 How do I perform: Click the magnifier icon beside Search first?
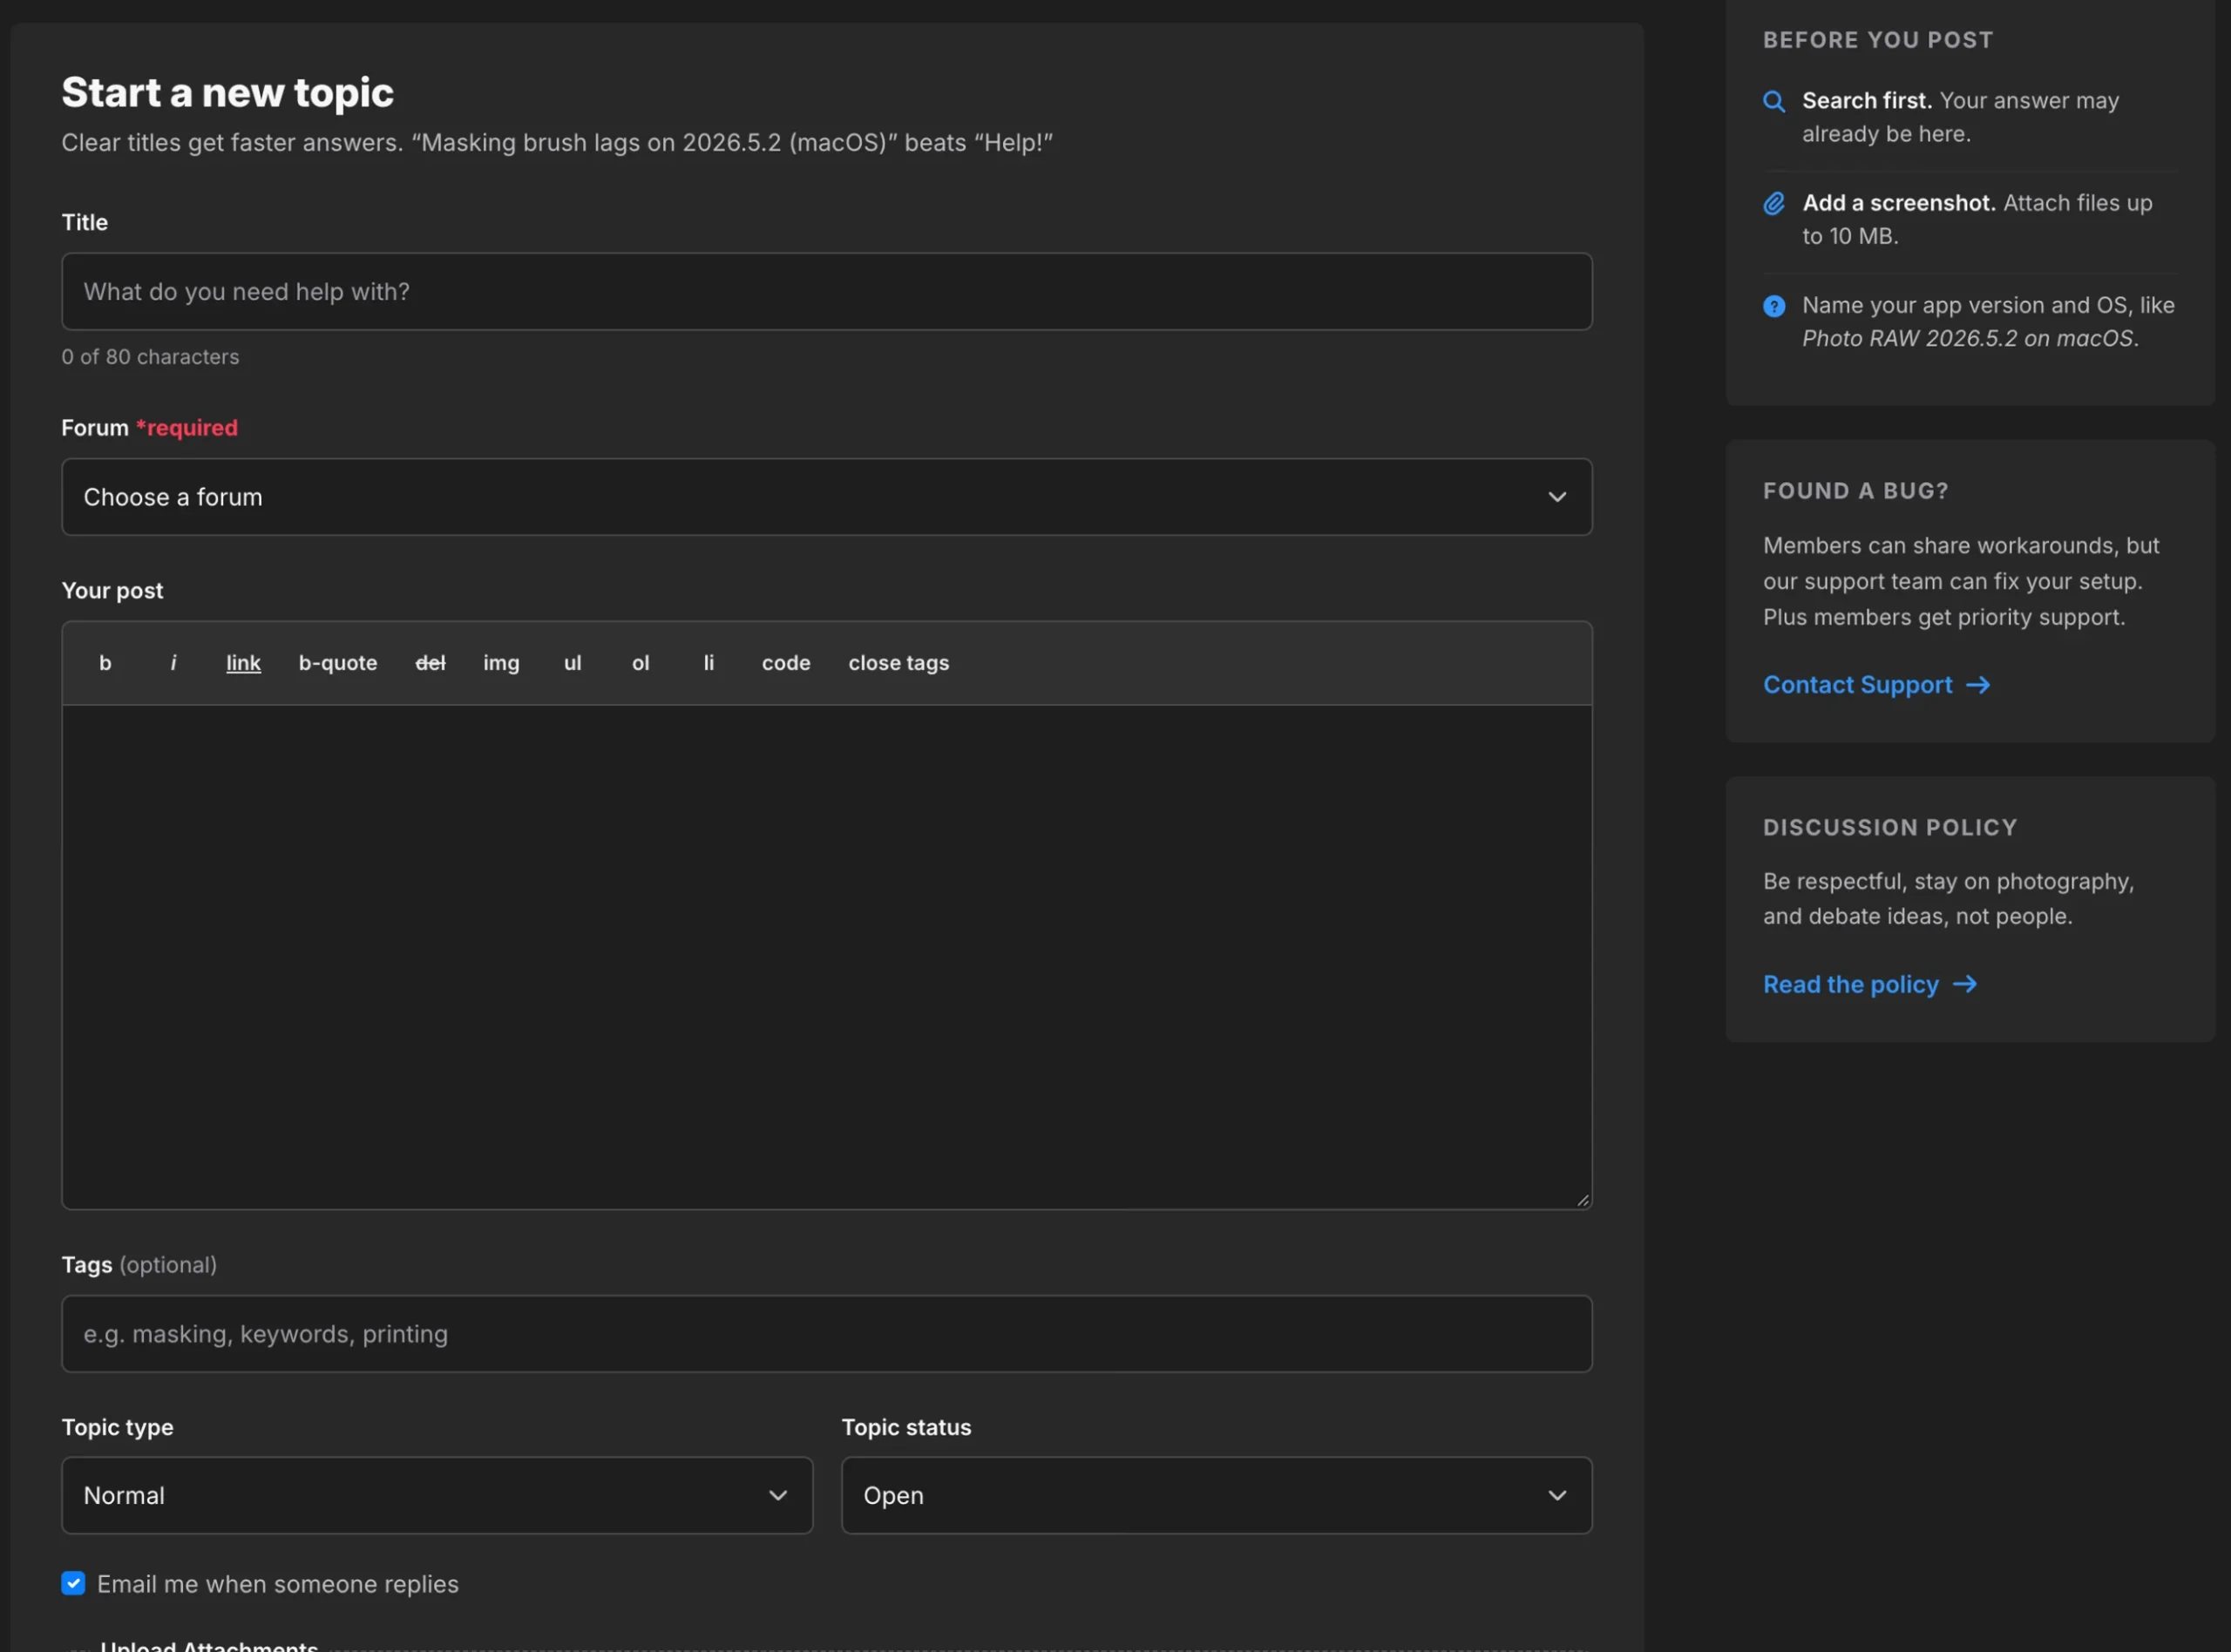tap(1773, 101)
